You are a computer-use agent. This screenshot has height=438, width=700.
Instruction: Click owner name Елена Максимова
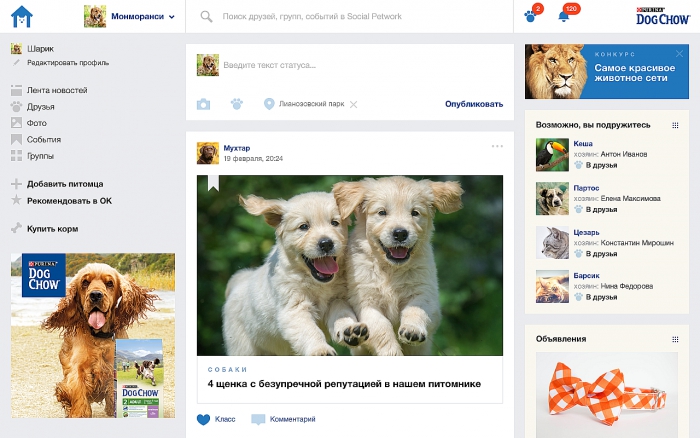tap(630, 198)
